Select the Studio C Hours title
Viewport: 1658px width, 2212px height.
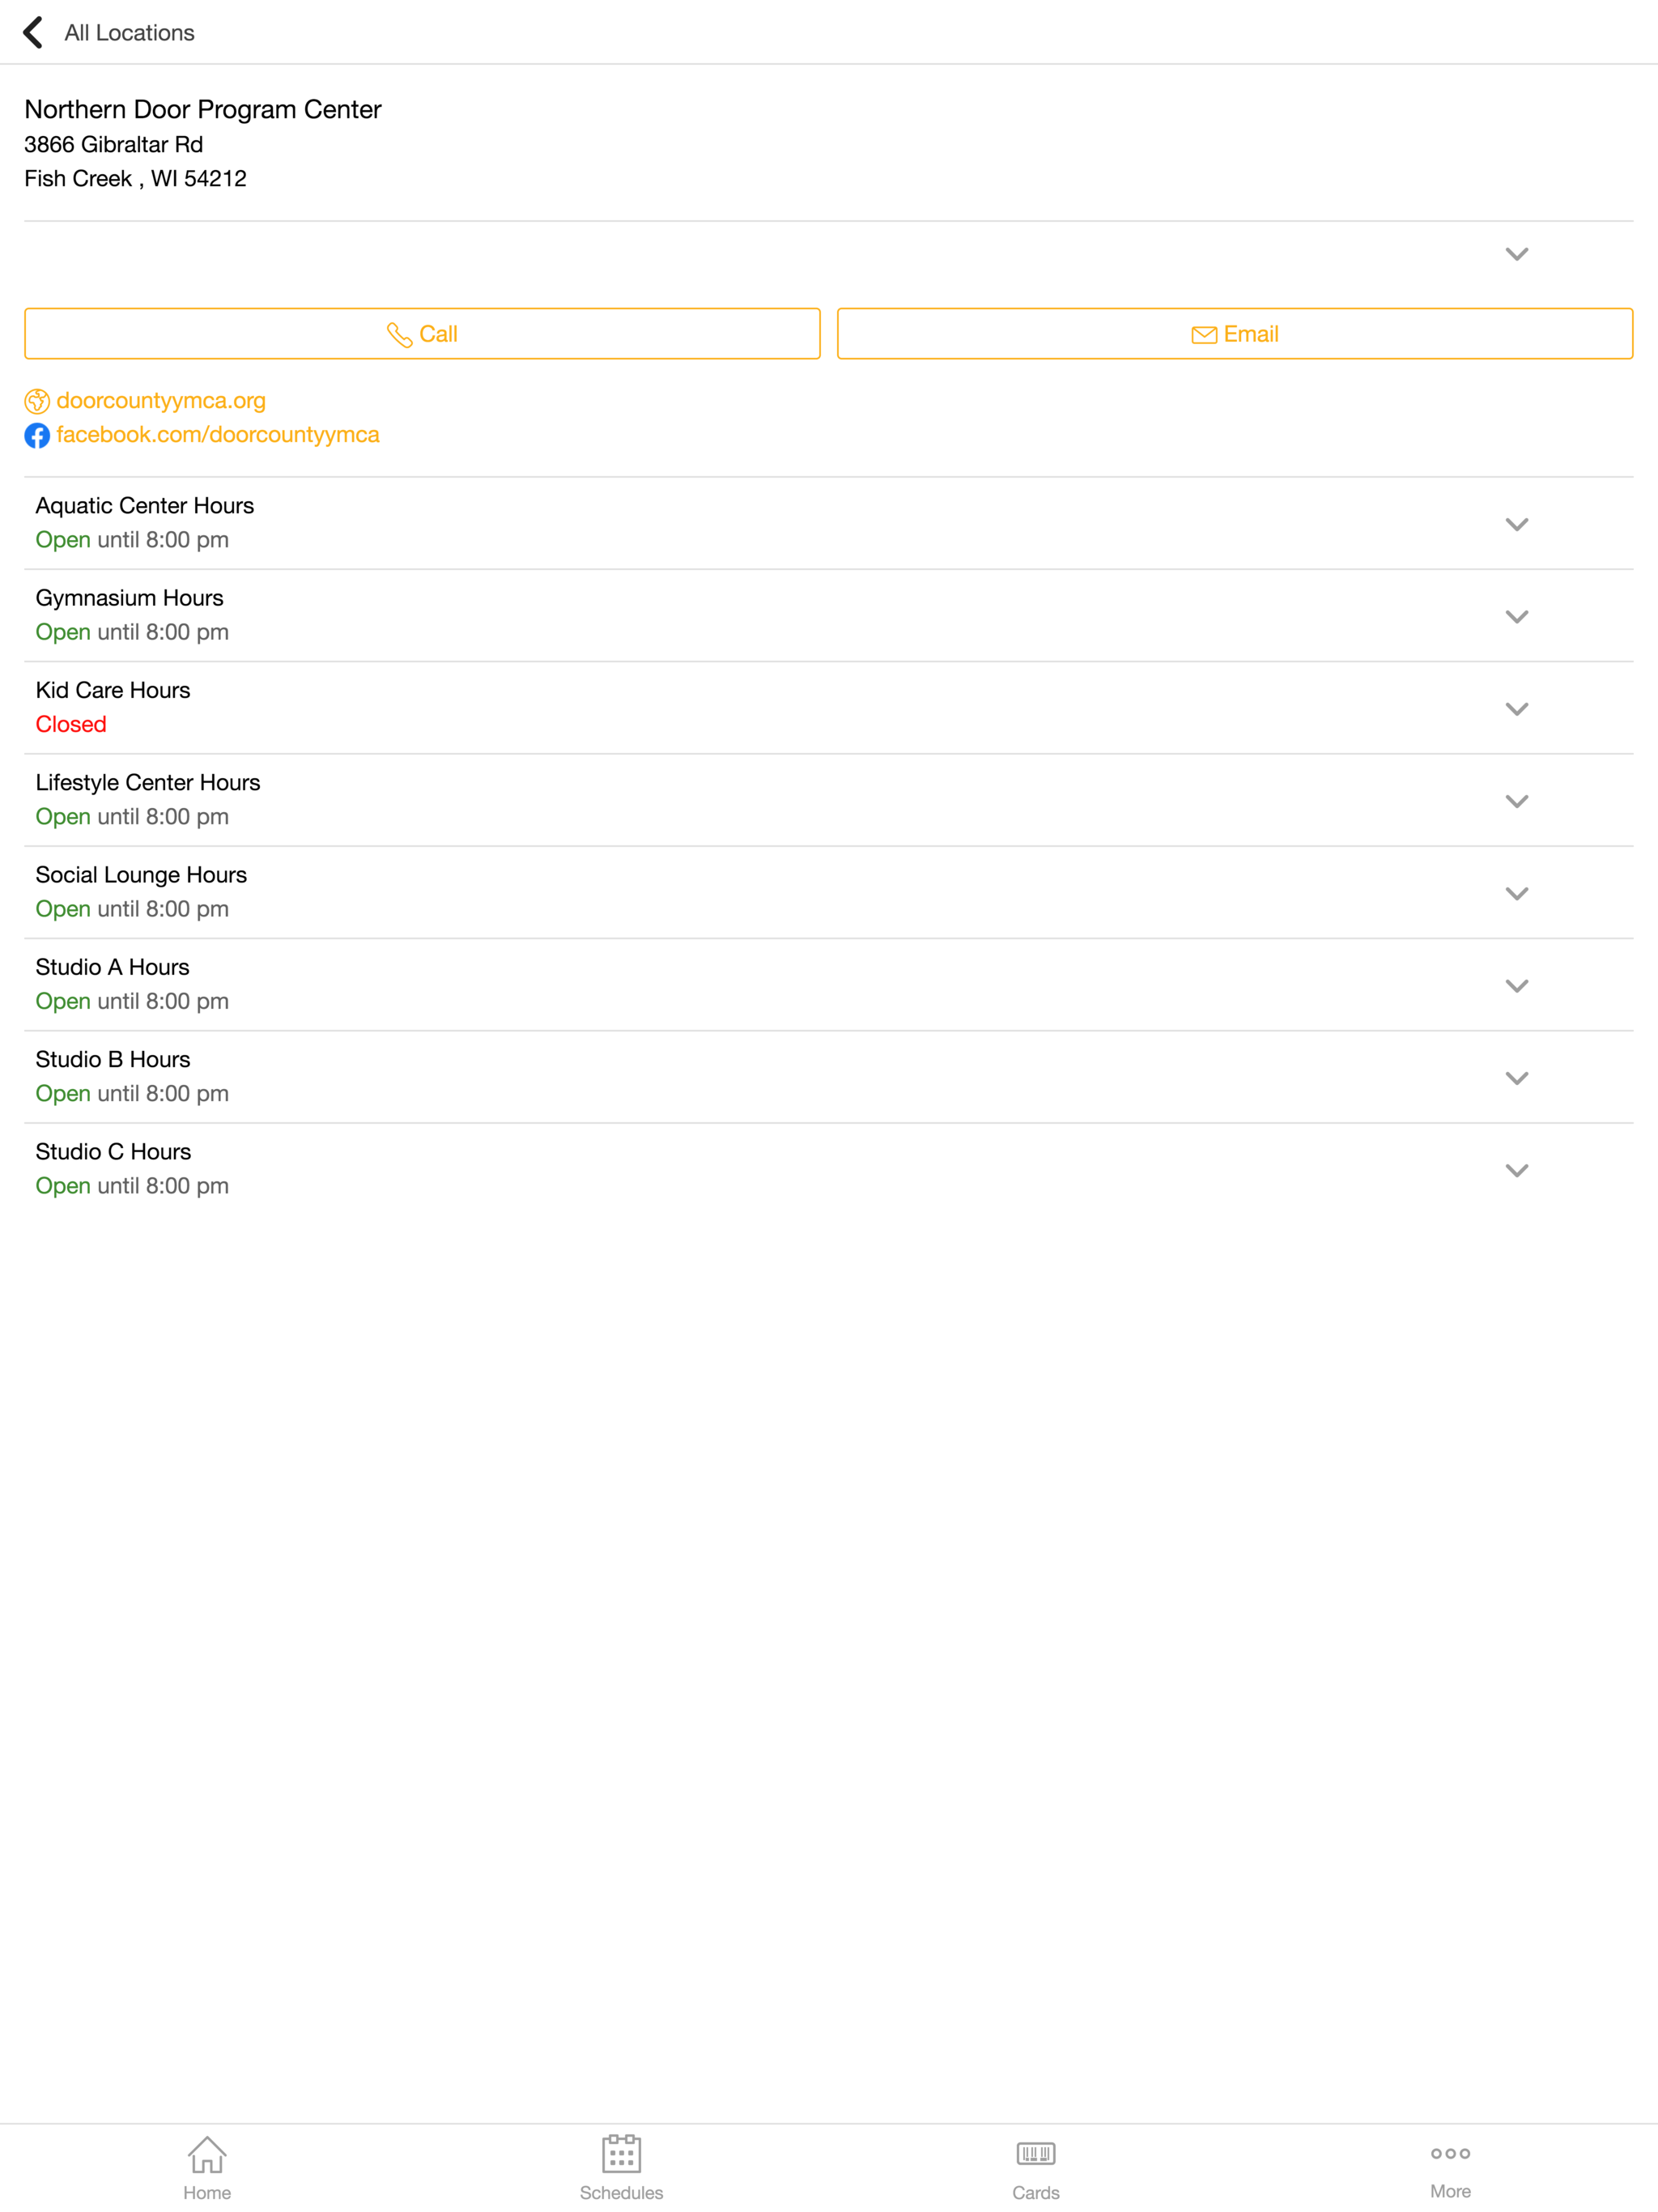pos(113,1152)
